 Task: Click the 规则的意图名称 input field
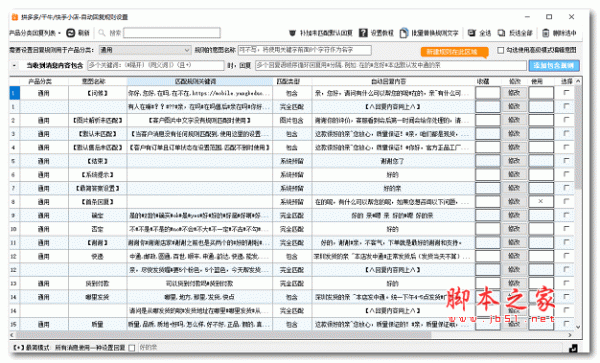(x=305, y=50)
